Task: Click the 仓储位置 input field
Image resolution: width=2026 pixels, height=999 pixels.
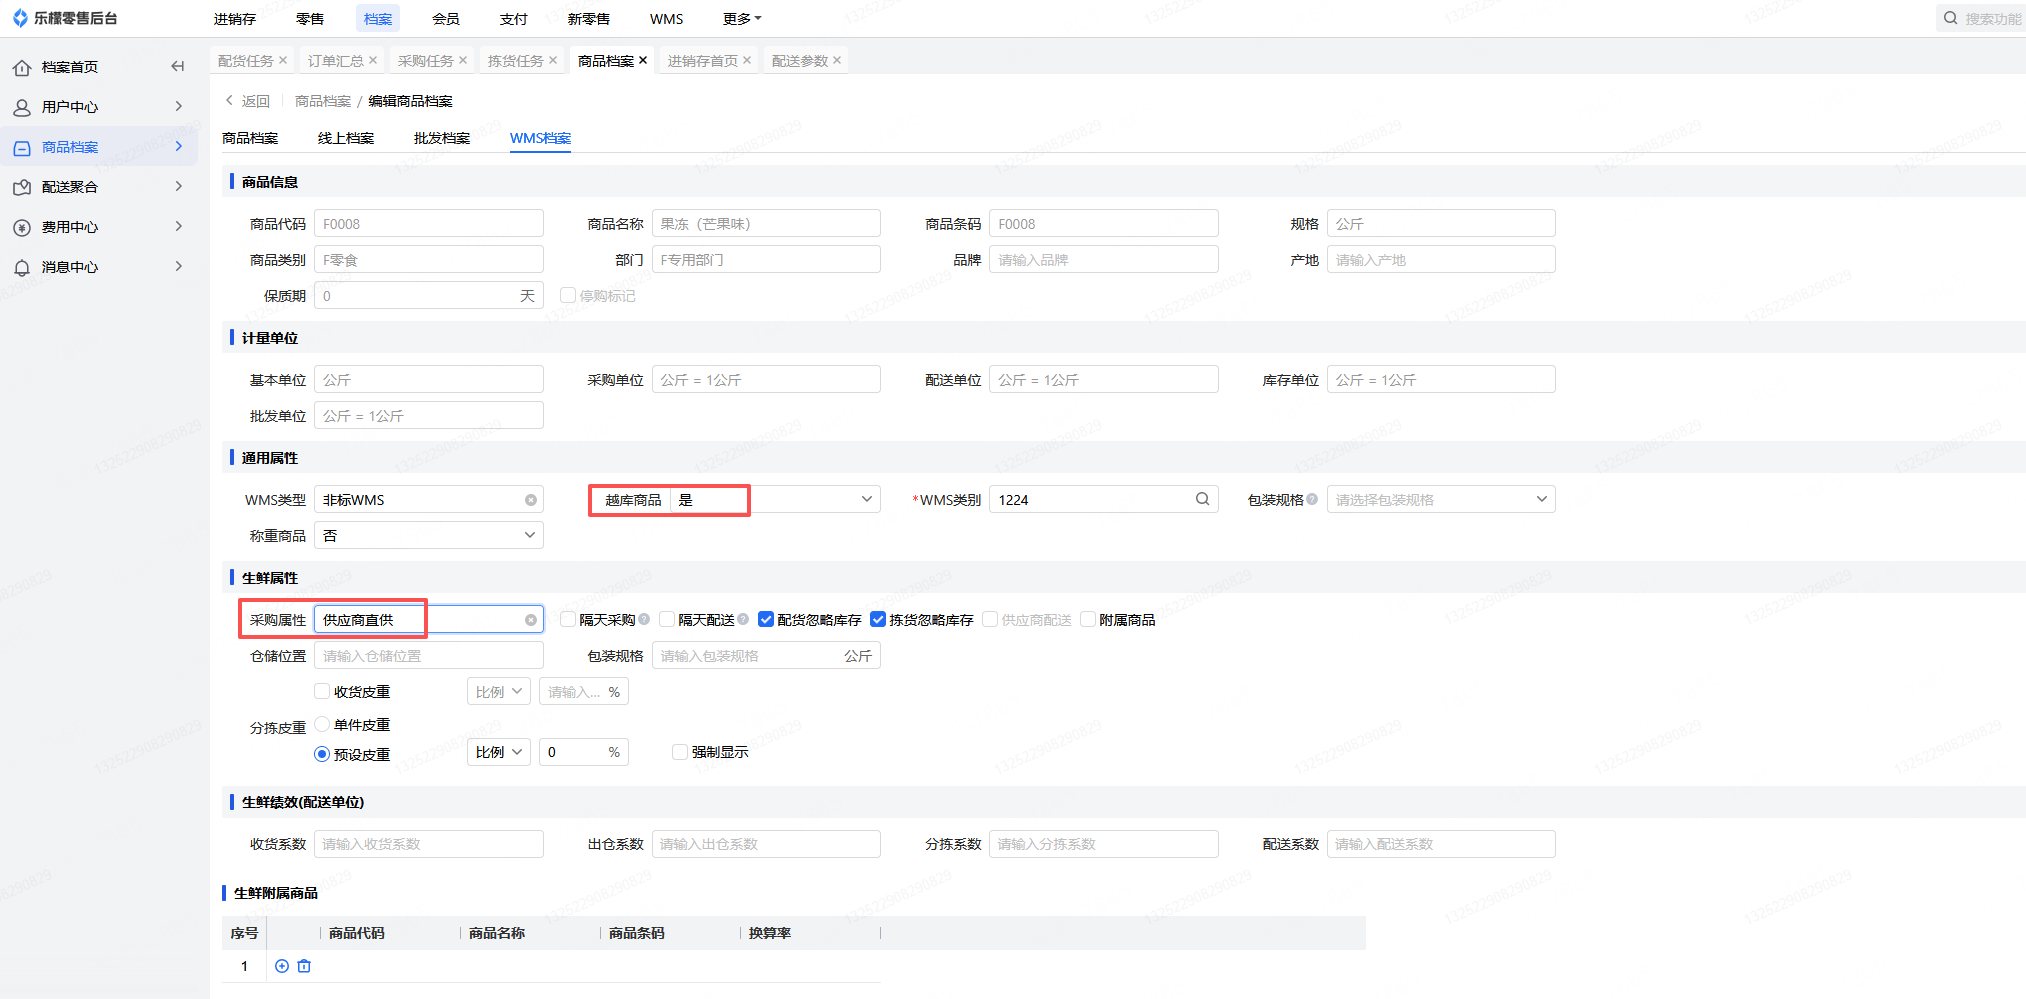Action: point(429,655)
